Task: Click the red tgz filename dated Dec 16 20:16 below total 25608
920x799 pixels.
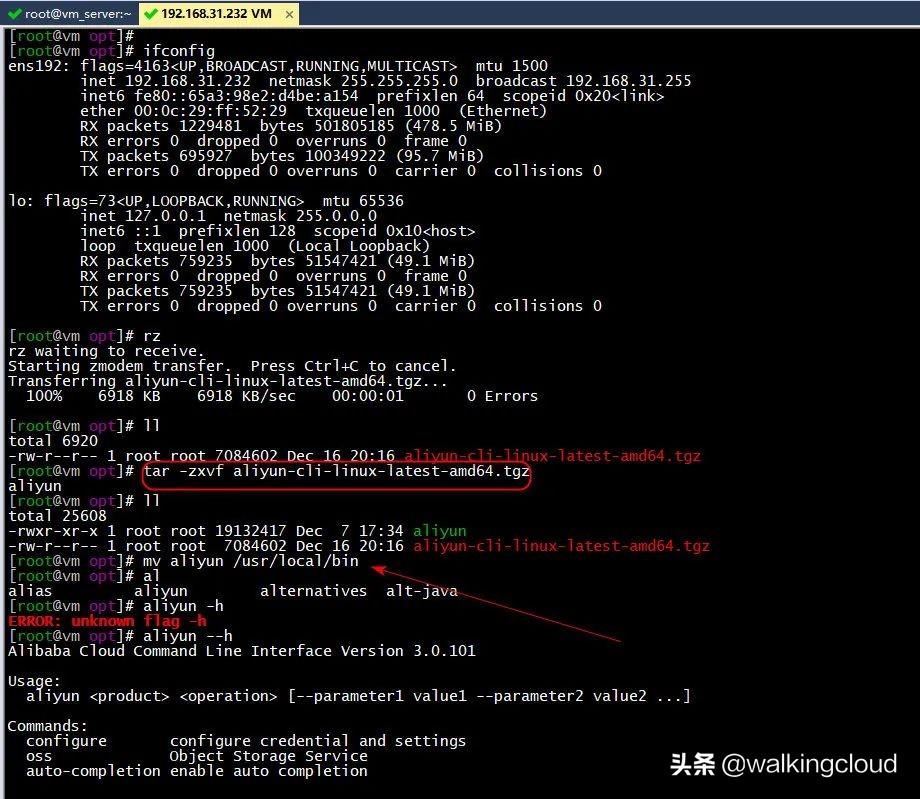Action: pos(562,546)
